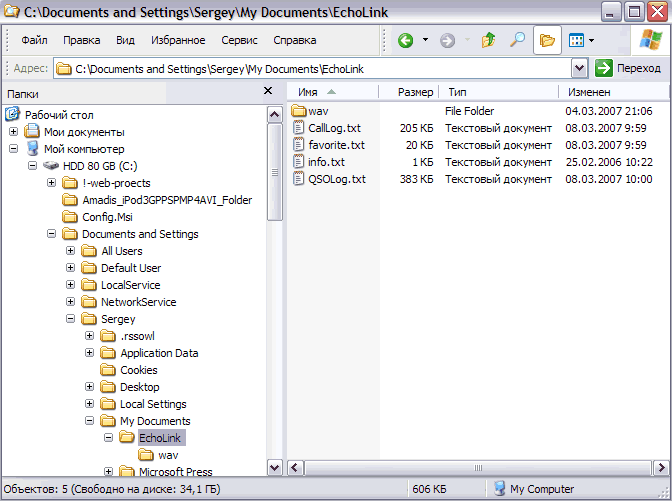Select the favorite.txt file icon
This screenshot has width=672, height=501.
[x=298, y=145]
